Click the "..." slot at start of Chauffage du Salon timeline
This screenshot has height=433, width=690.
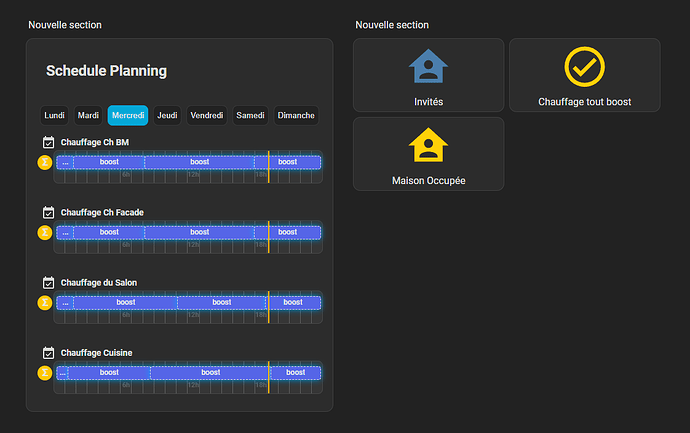point(65,302)
